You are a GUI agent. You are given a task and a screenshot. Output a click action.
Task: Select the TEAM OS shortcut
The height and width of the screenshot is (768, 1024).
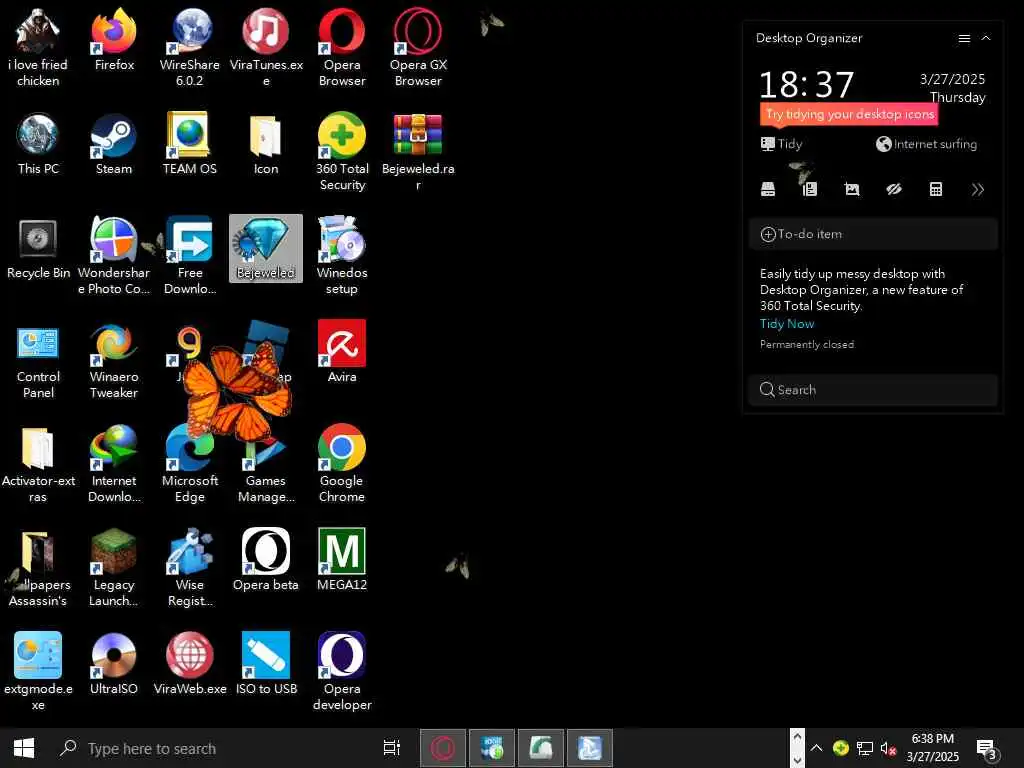[189, 144]
